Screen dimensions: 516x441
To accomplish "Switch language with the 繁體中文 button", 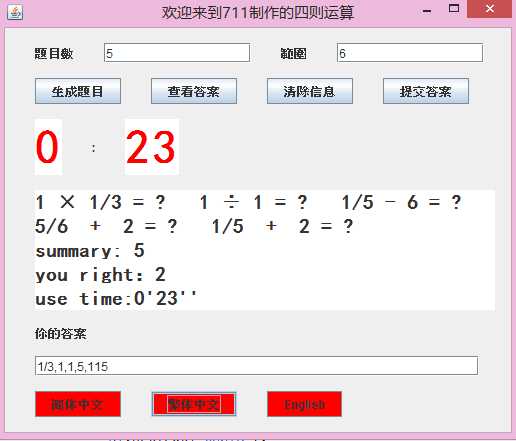I will point(194,404).
